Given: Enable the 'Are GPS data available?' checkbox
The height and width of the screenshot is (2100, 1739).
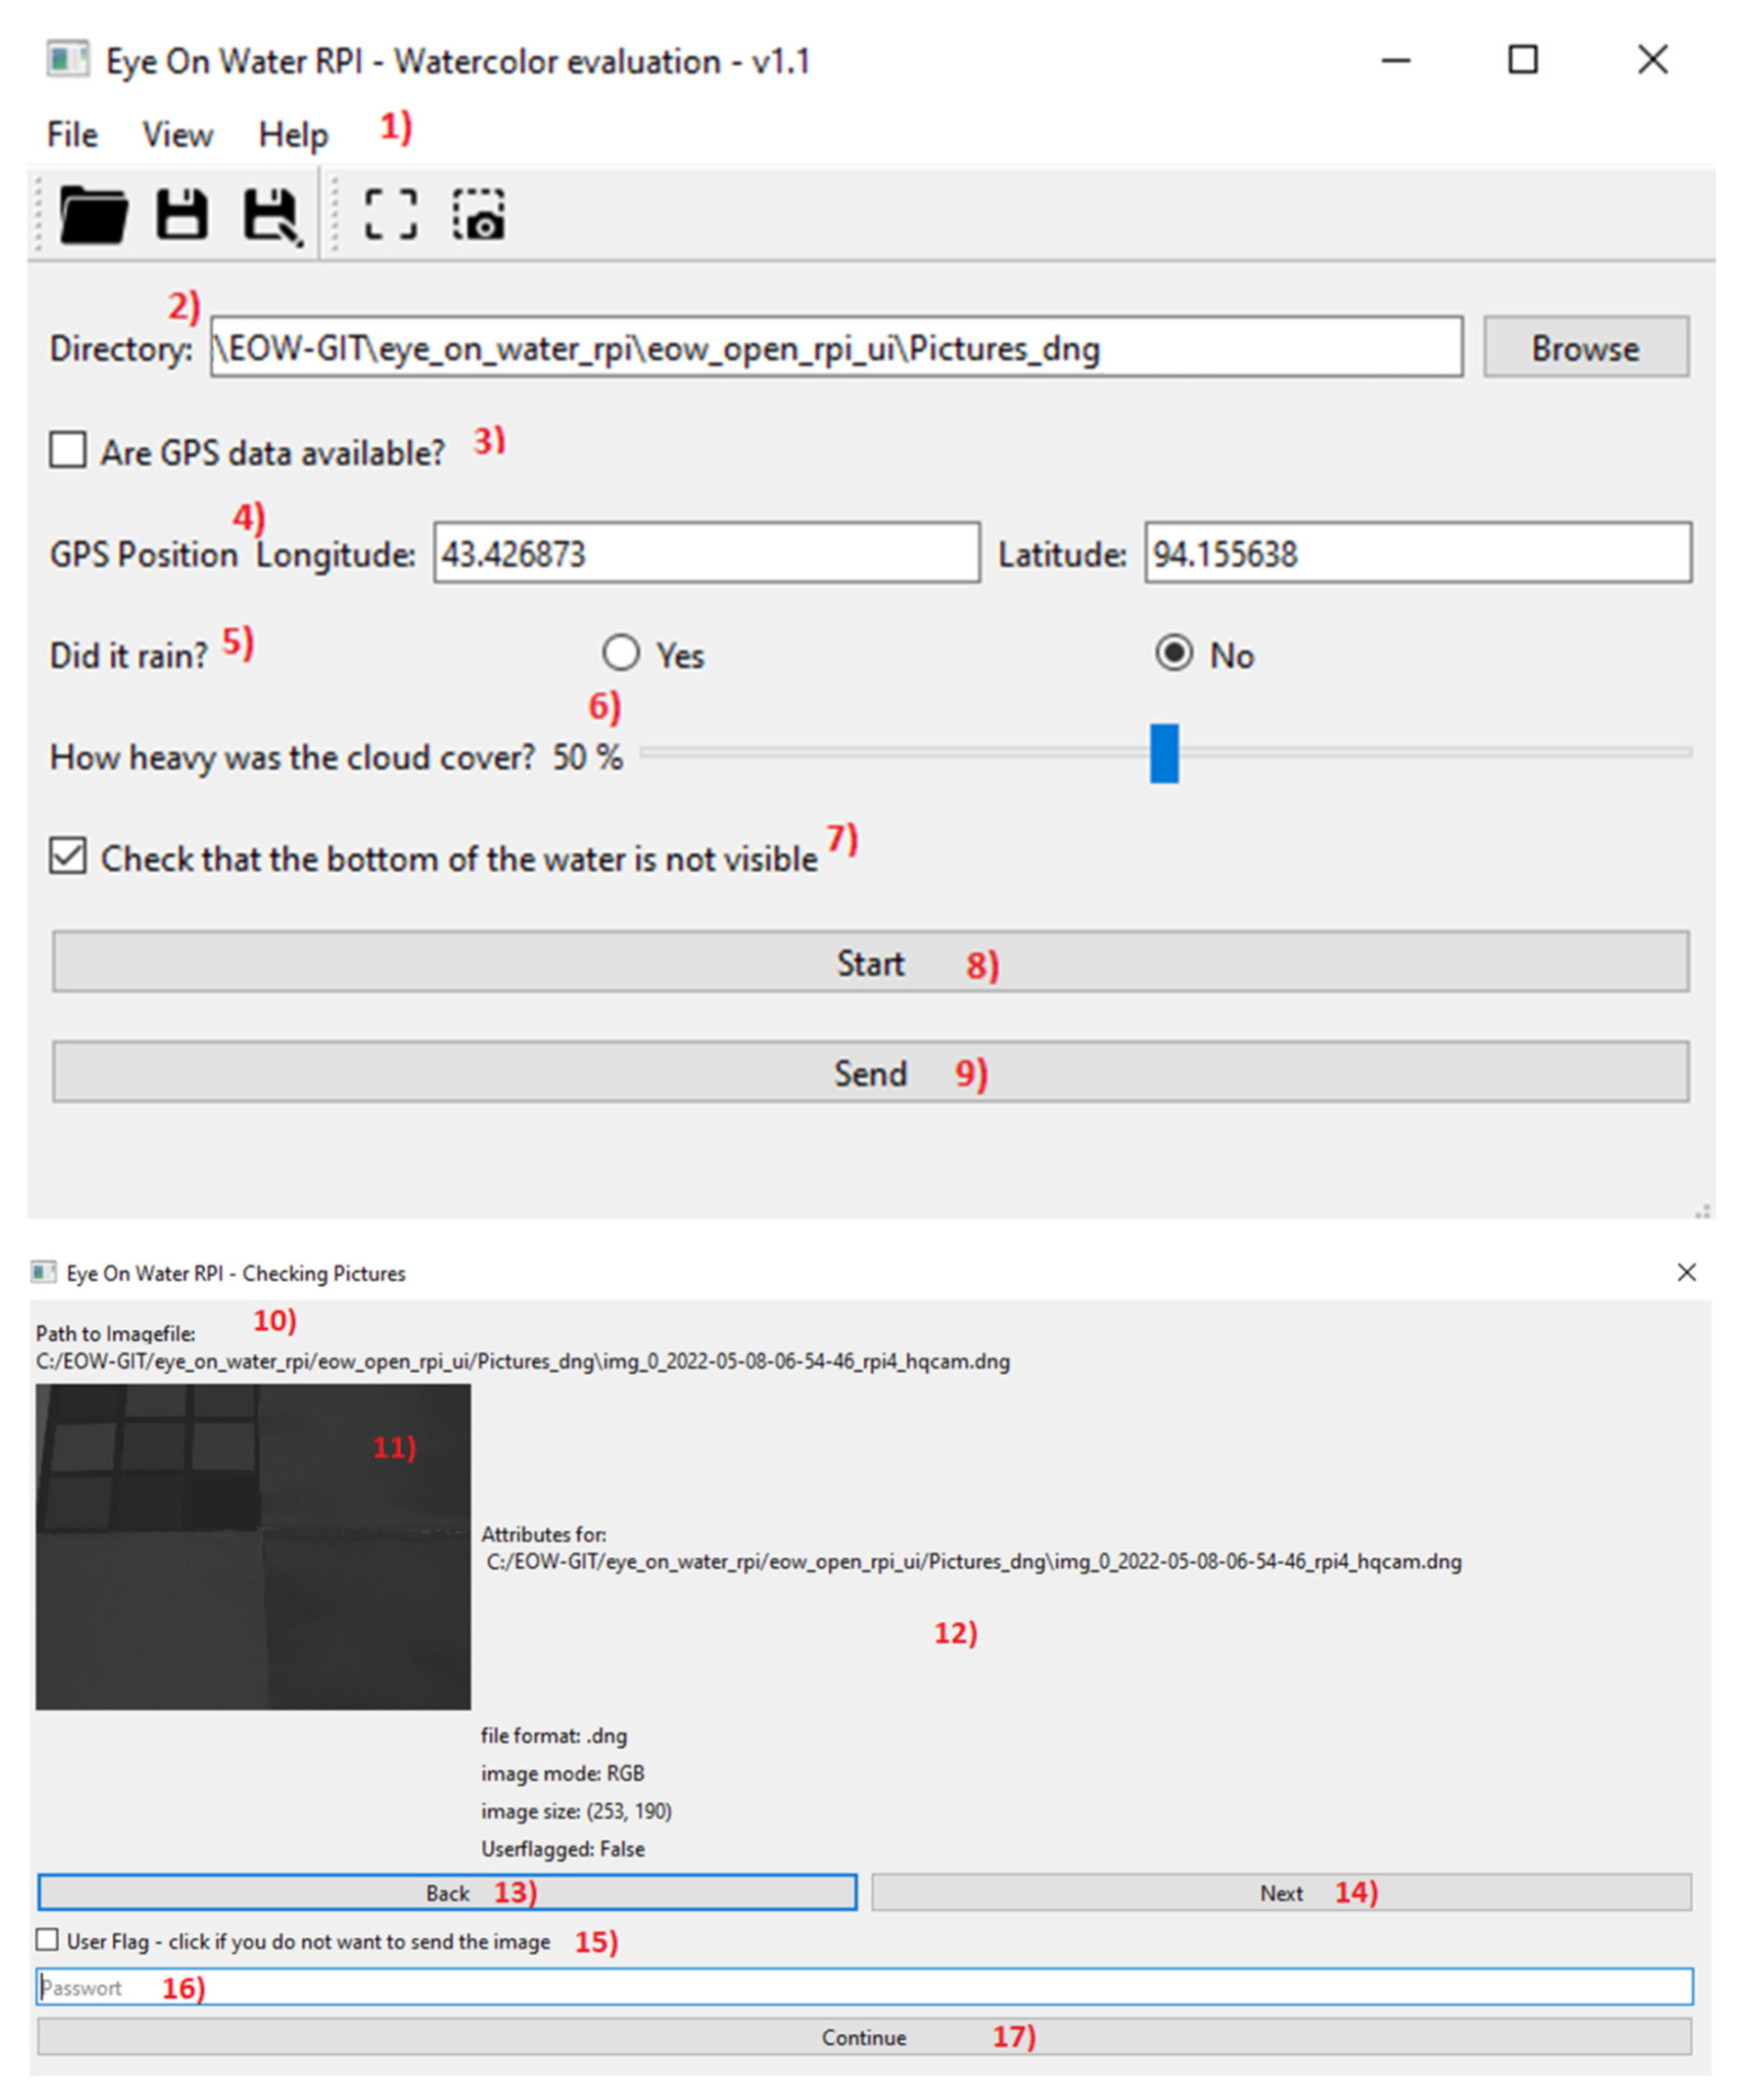Looking at the screenshot, I should click(68, 450).
